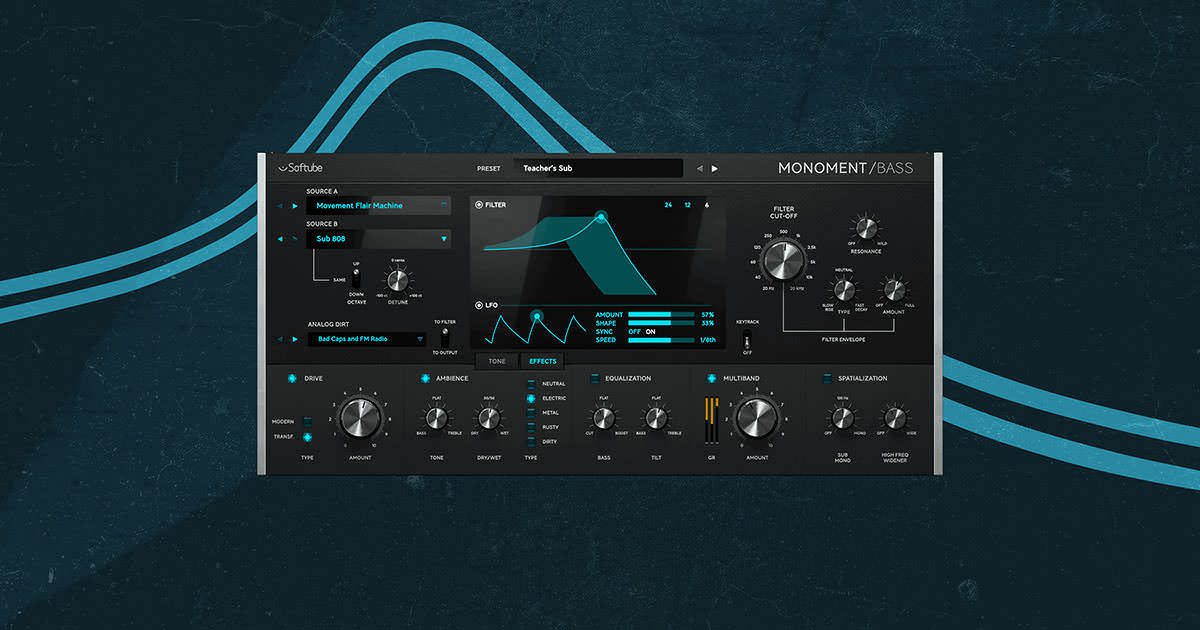Set LFO Sync to ON
Viewport: 1200px width, 630px height.
point(651,332)
